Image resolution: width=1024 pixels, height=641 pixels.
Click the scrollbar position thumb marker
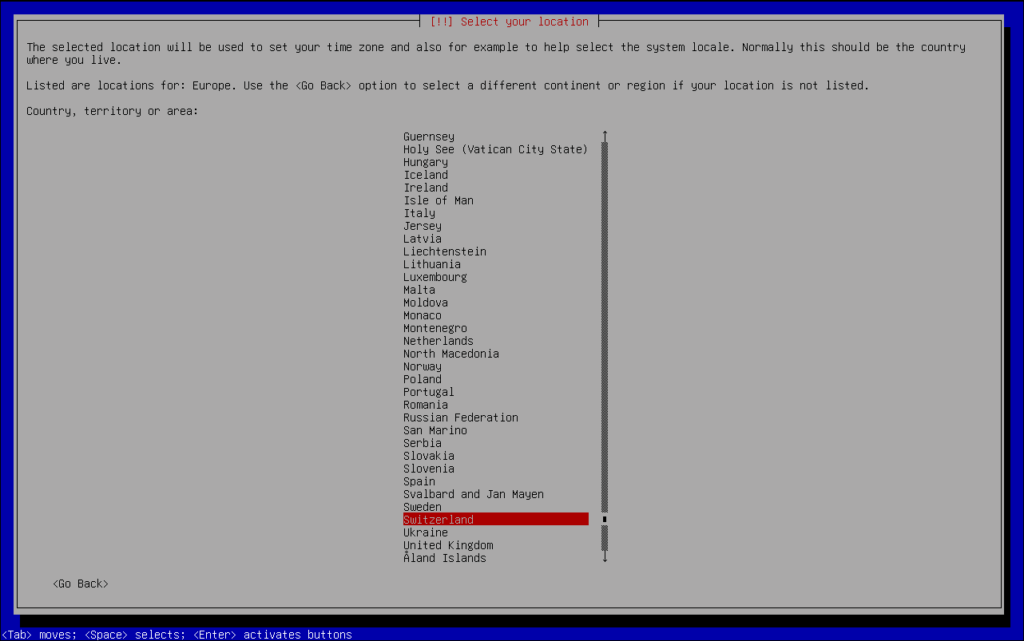coord(605,520)
